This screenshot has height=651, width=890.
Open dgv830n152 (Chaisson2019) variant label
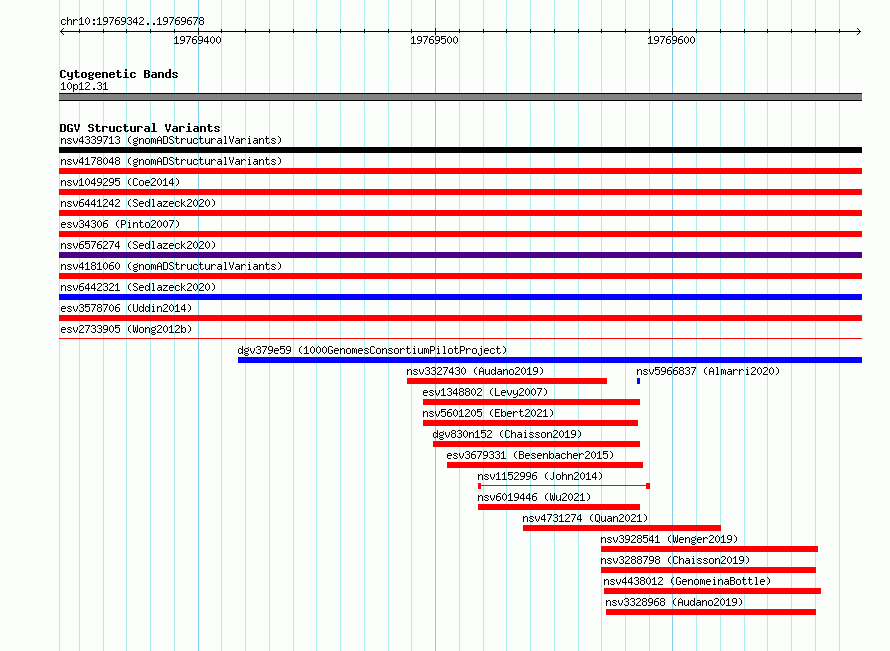507,434
